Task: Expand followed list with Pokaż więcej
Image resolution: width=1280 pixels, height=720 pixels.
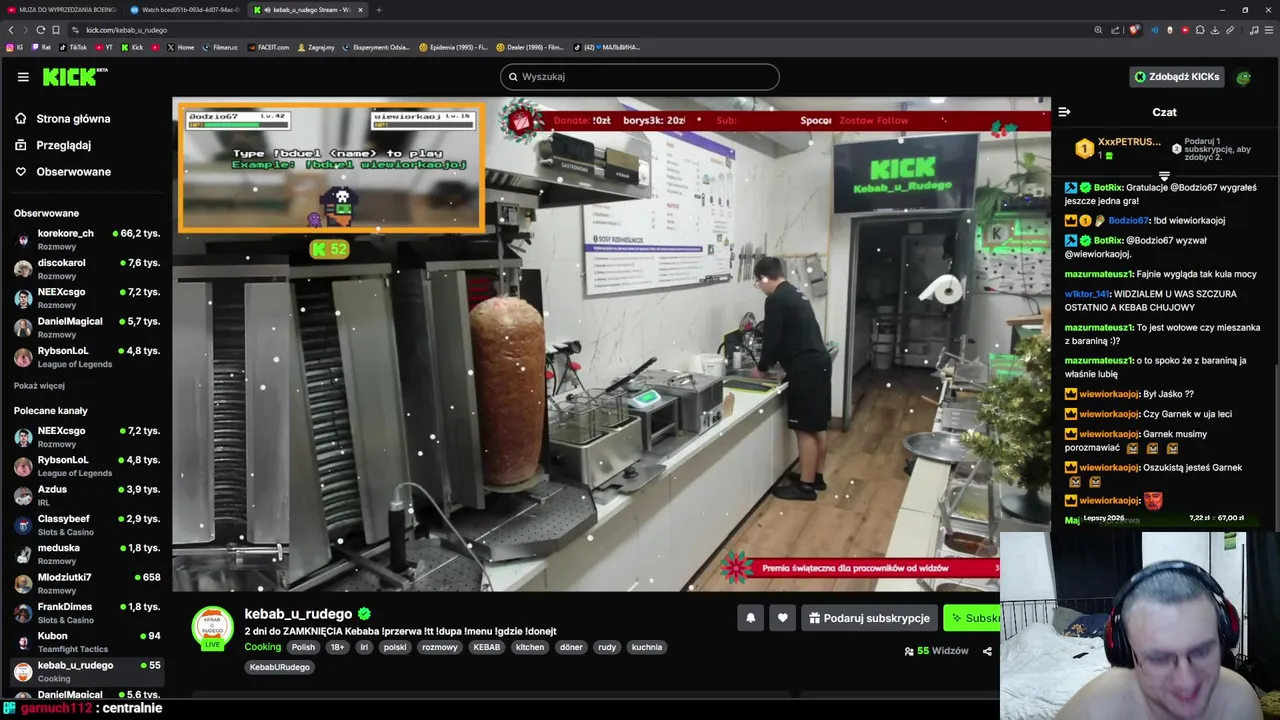Action: click(x=39, y=386)
